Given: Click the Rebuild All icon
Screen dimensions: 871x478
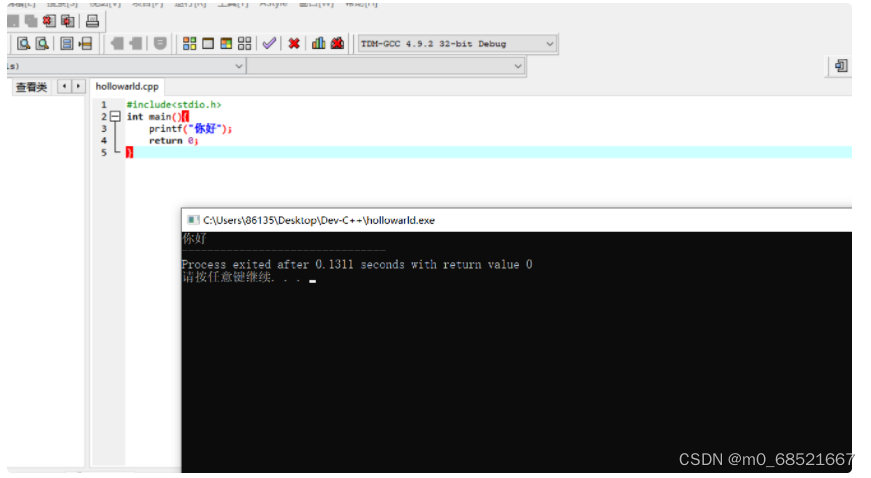Looking at the screenshot, I should point(244,43).
